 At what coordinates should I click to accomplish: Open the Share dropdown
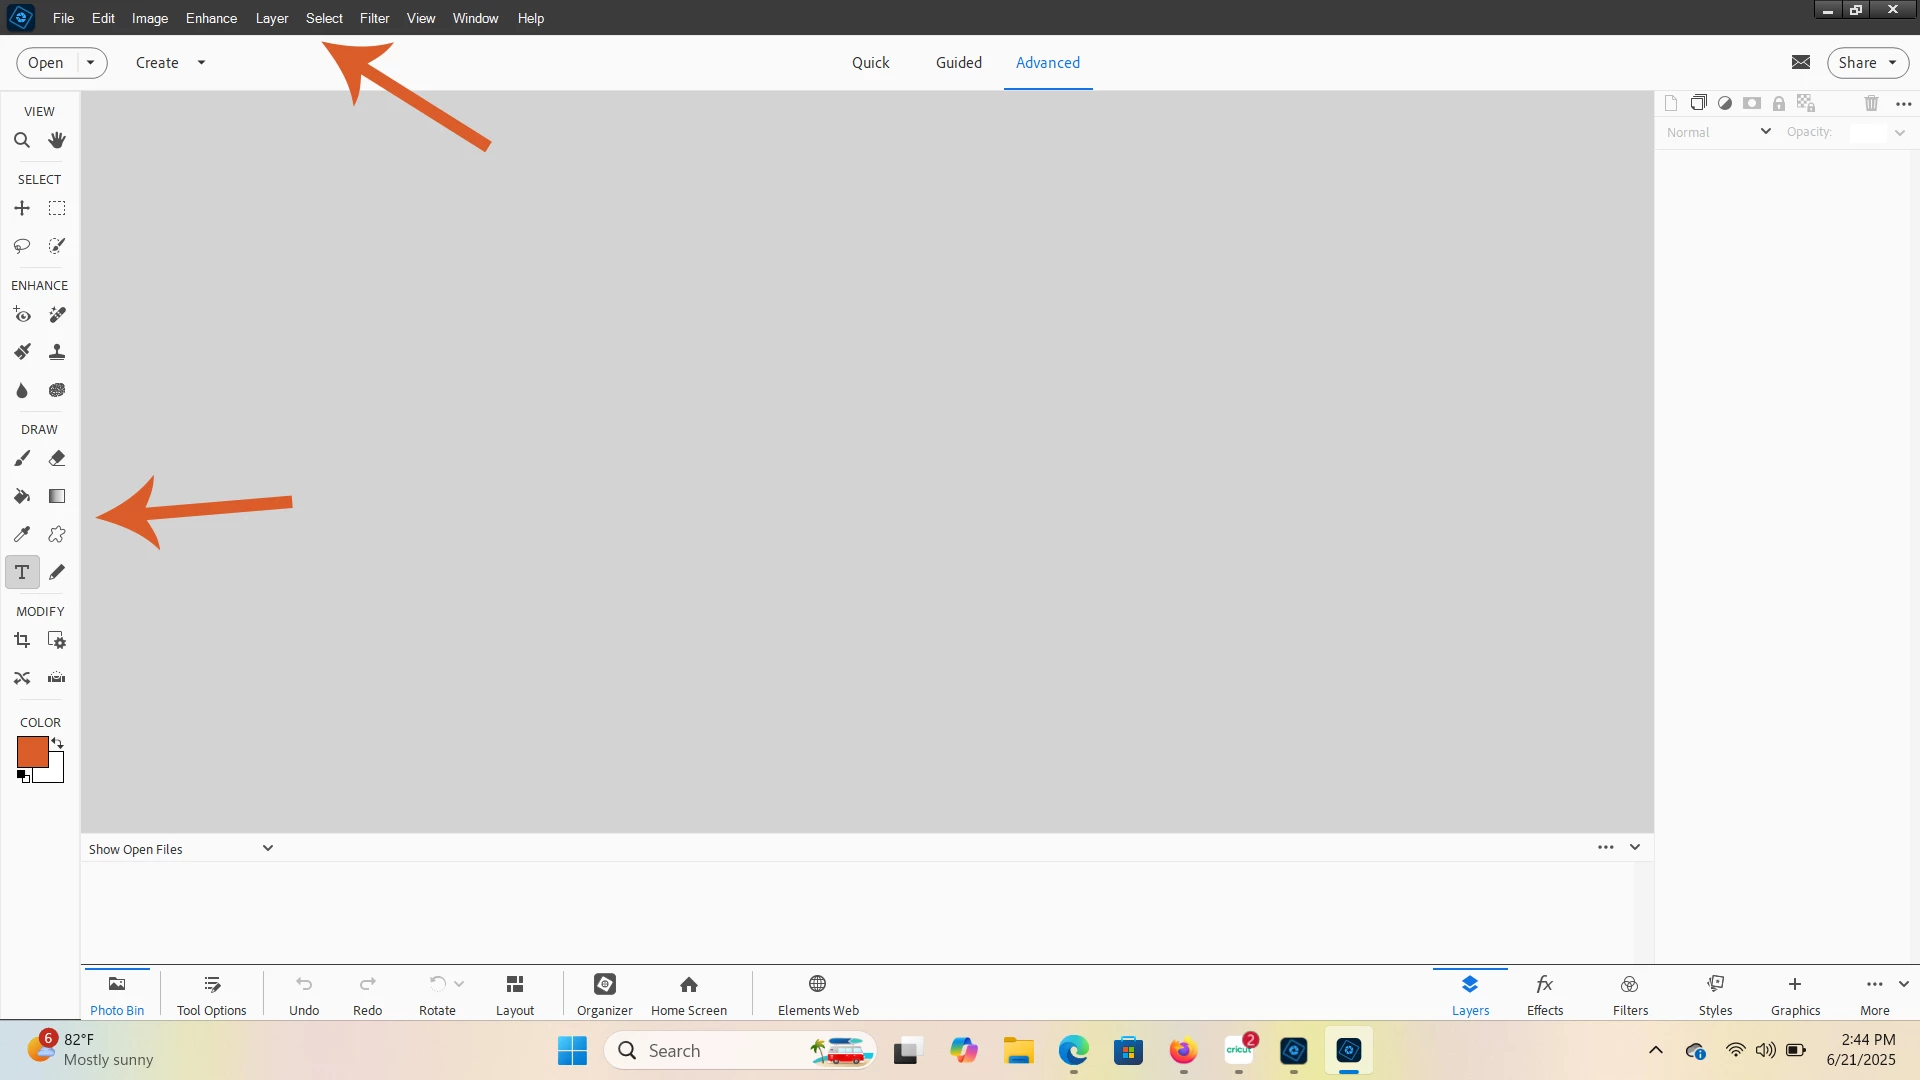coord(1866,63)
